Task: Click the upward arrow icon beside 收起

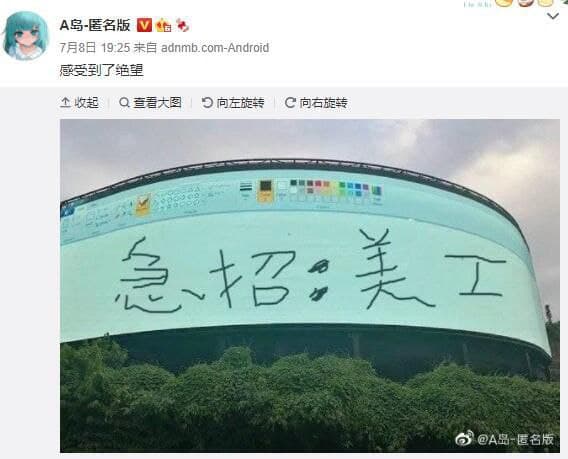Action: [x=65, y=103]
